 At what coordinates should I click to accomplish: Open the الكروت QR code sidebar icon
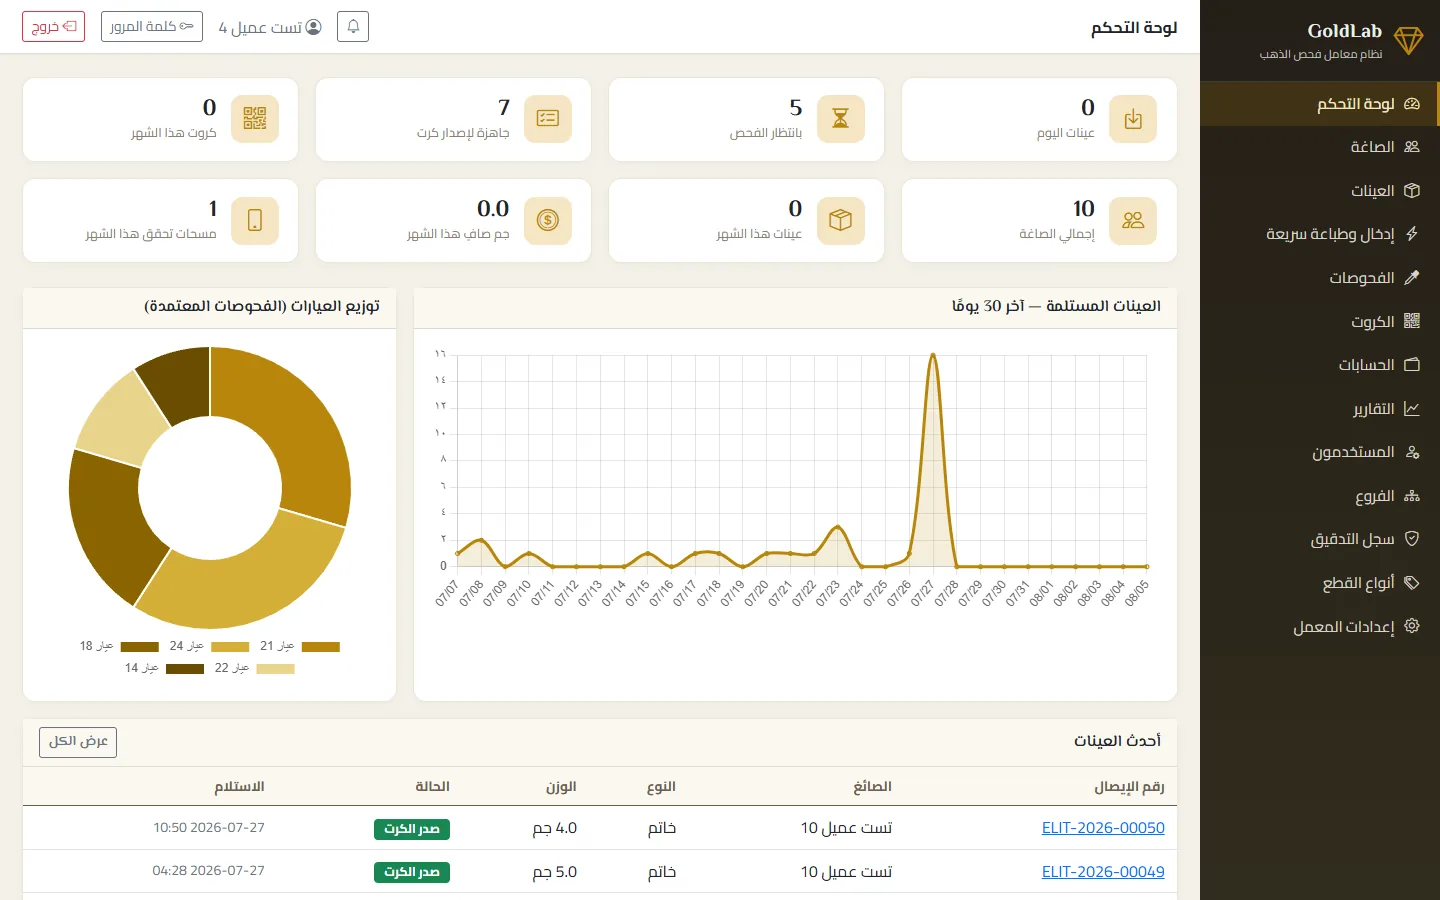click(1412, 321)
